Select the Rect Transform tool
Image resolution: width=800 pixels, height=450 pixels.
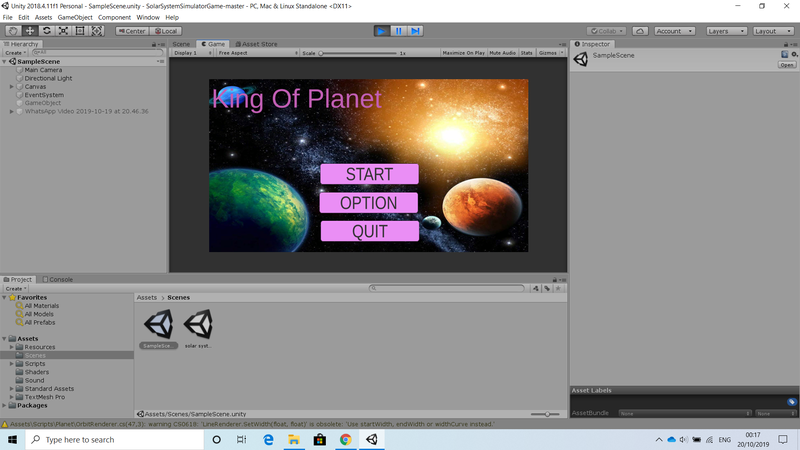coord(80,31)
